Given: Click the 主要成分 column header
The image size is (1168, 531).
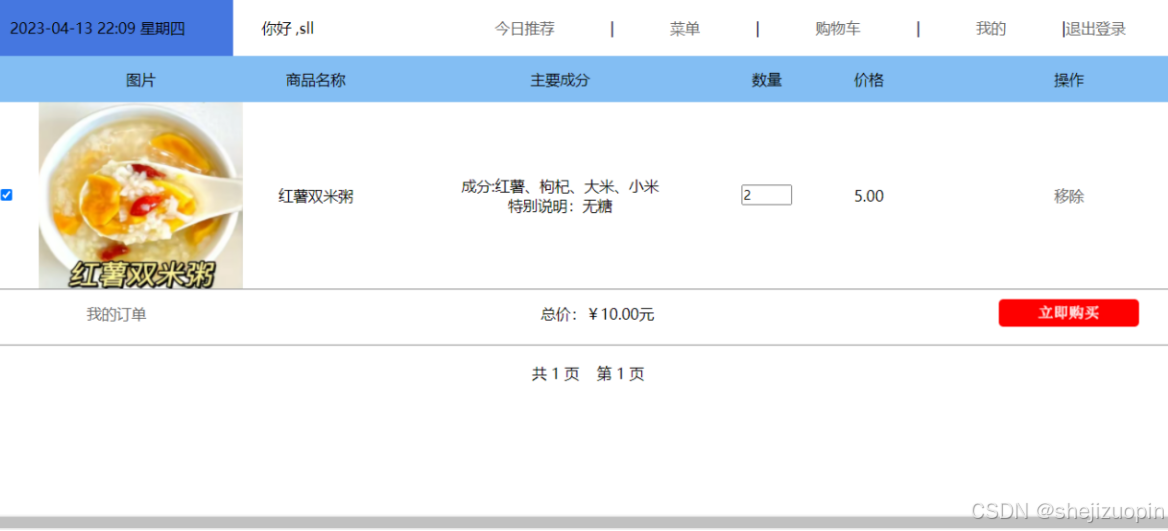Looking at the screenshot, I should coord(559,80).
